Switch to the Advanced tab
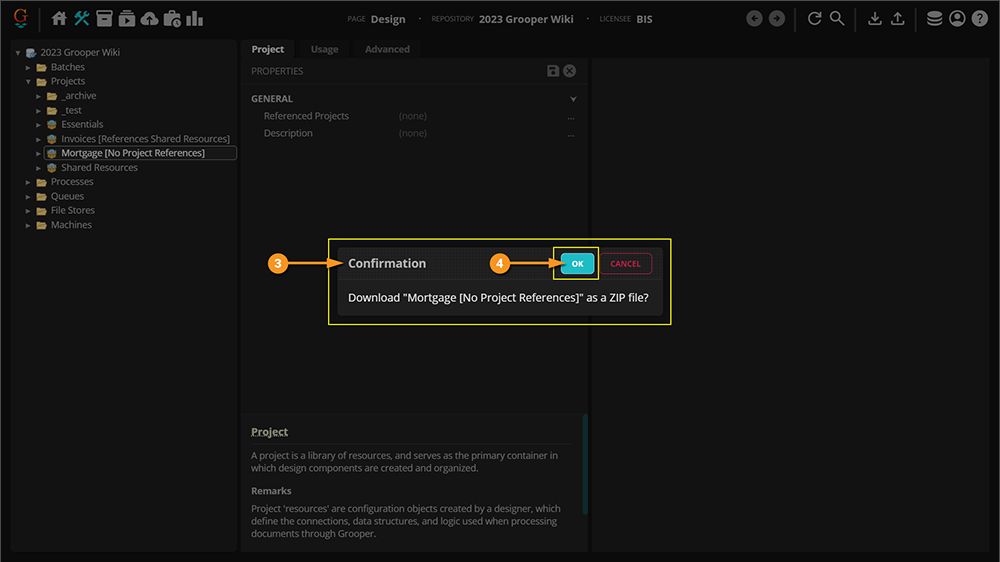The image size is (1000, 562). pos(387,49)
